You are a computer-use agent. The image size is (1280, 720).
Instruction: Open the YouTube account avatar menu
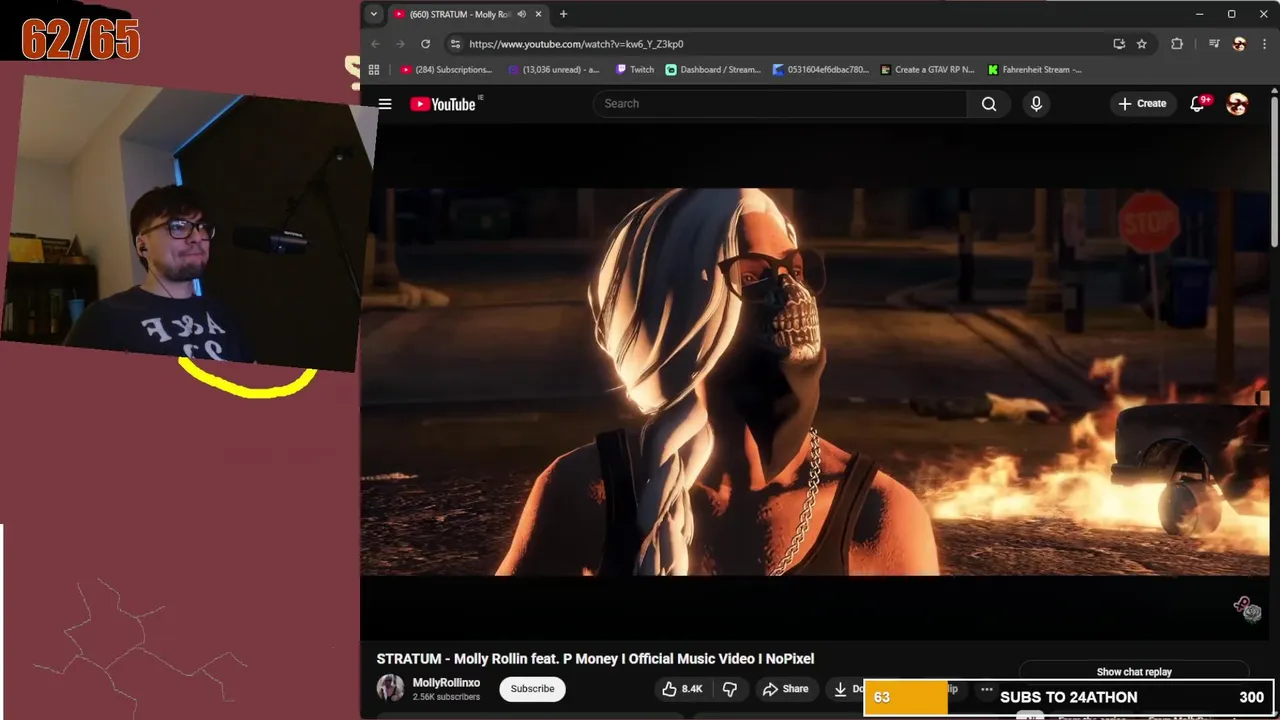tap(1237, 104)
